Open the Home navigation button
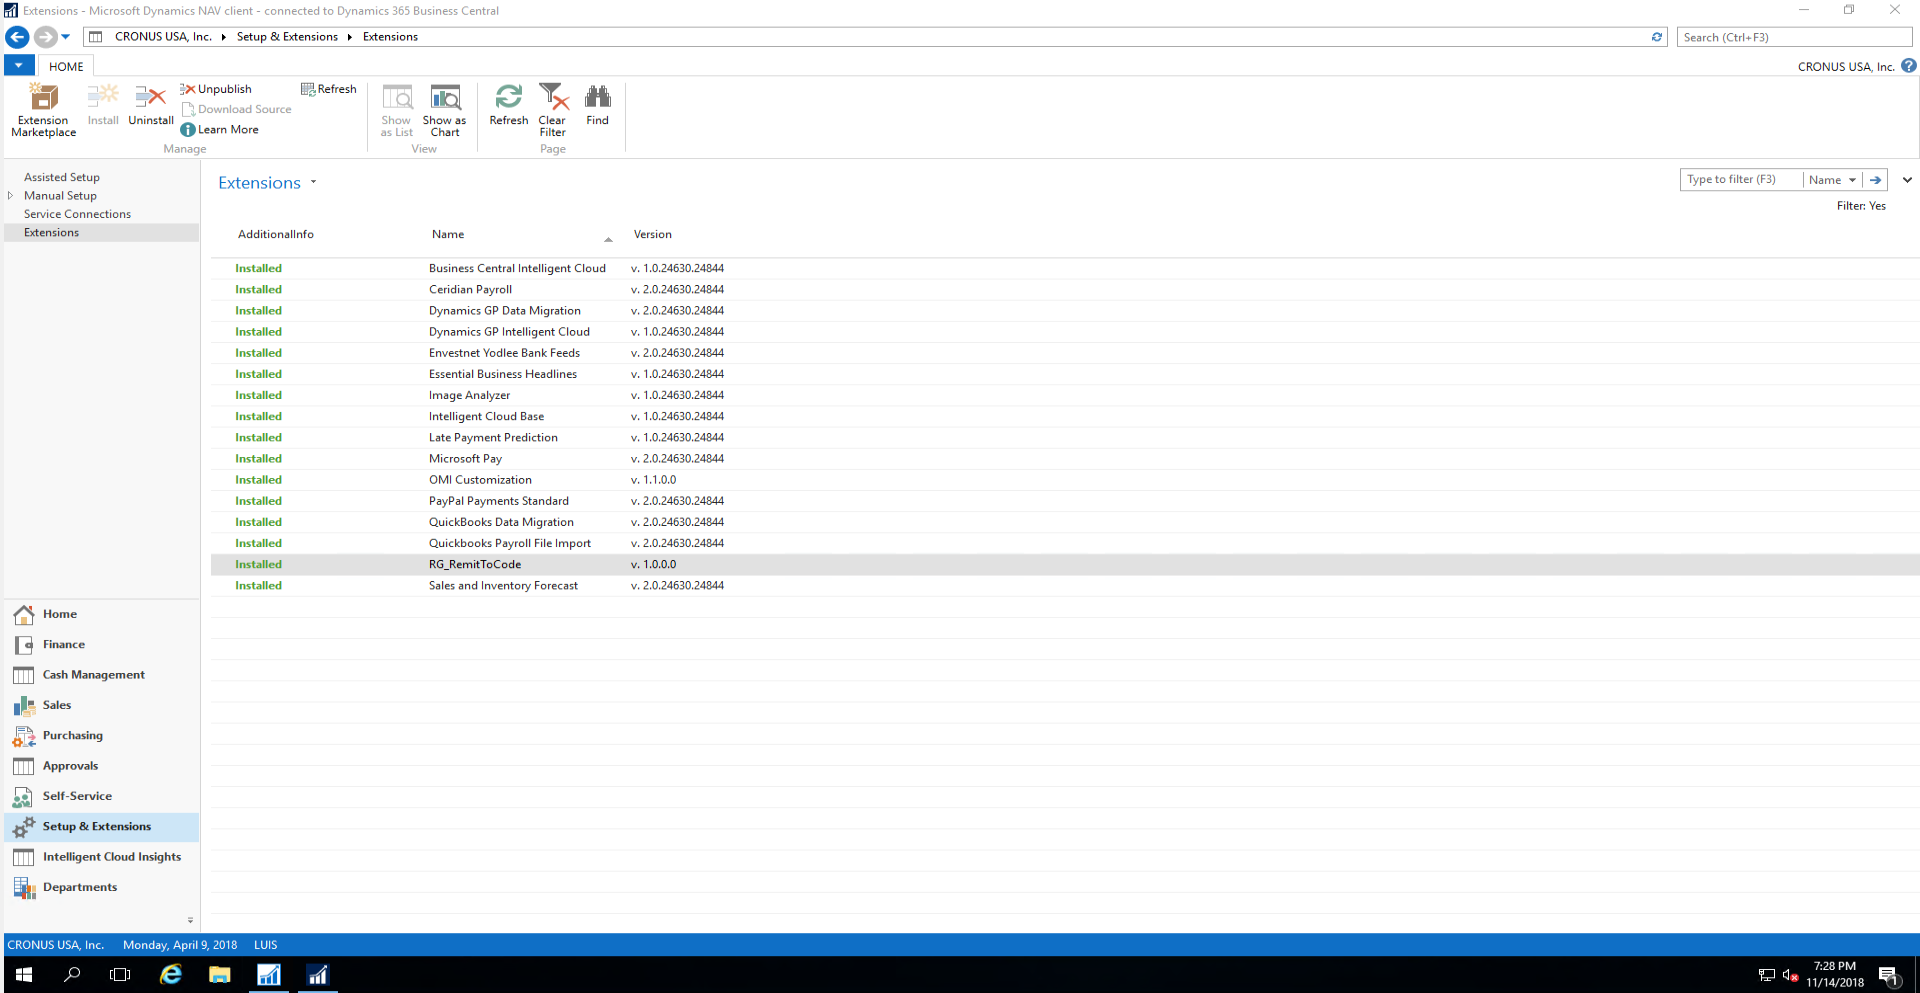 (x=100, y=614)
